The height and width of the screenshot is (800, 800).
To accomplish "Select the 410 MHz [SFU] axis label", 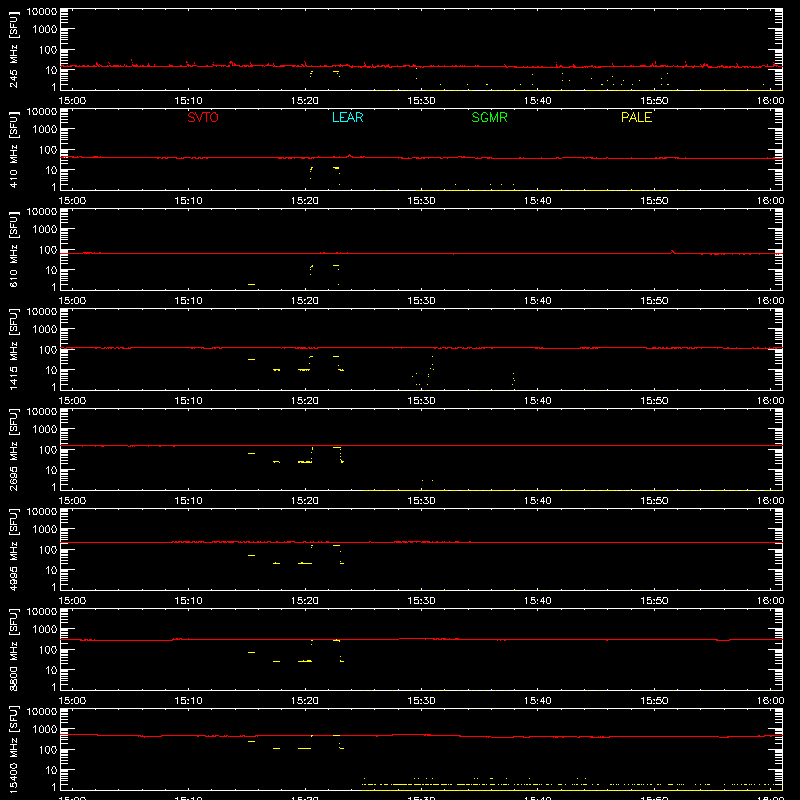I will click(x=14, y=150).
